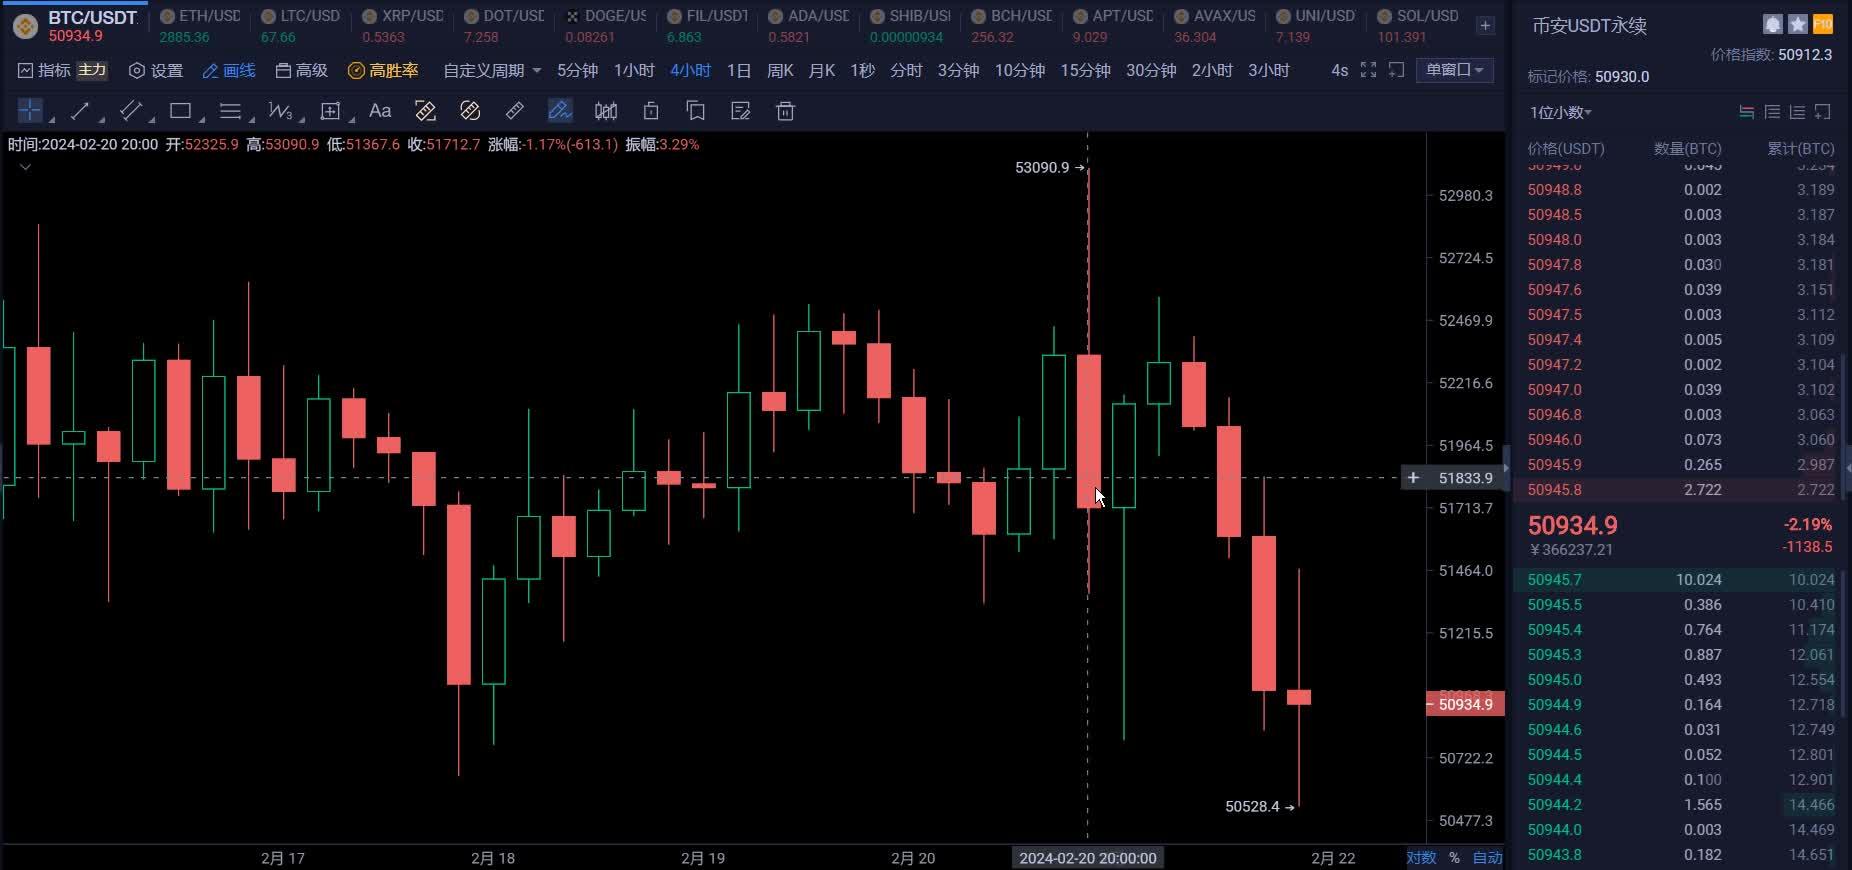Screen dimensions: 1852x870
Task: Select the trend line drawing tool
Action: pos(80,110)
